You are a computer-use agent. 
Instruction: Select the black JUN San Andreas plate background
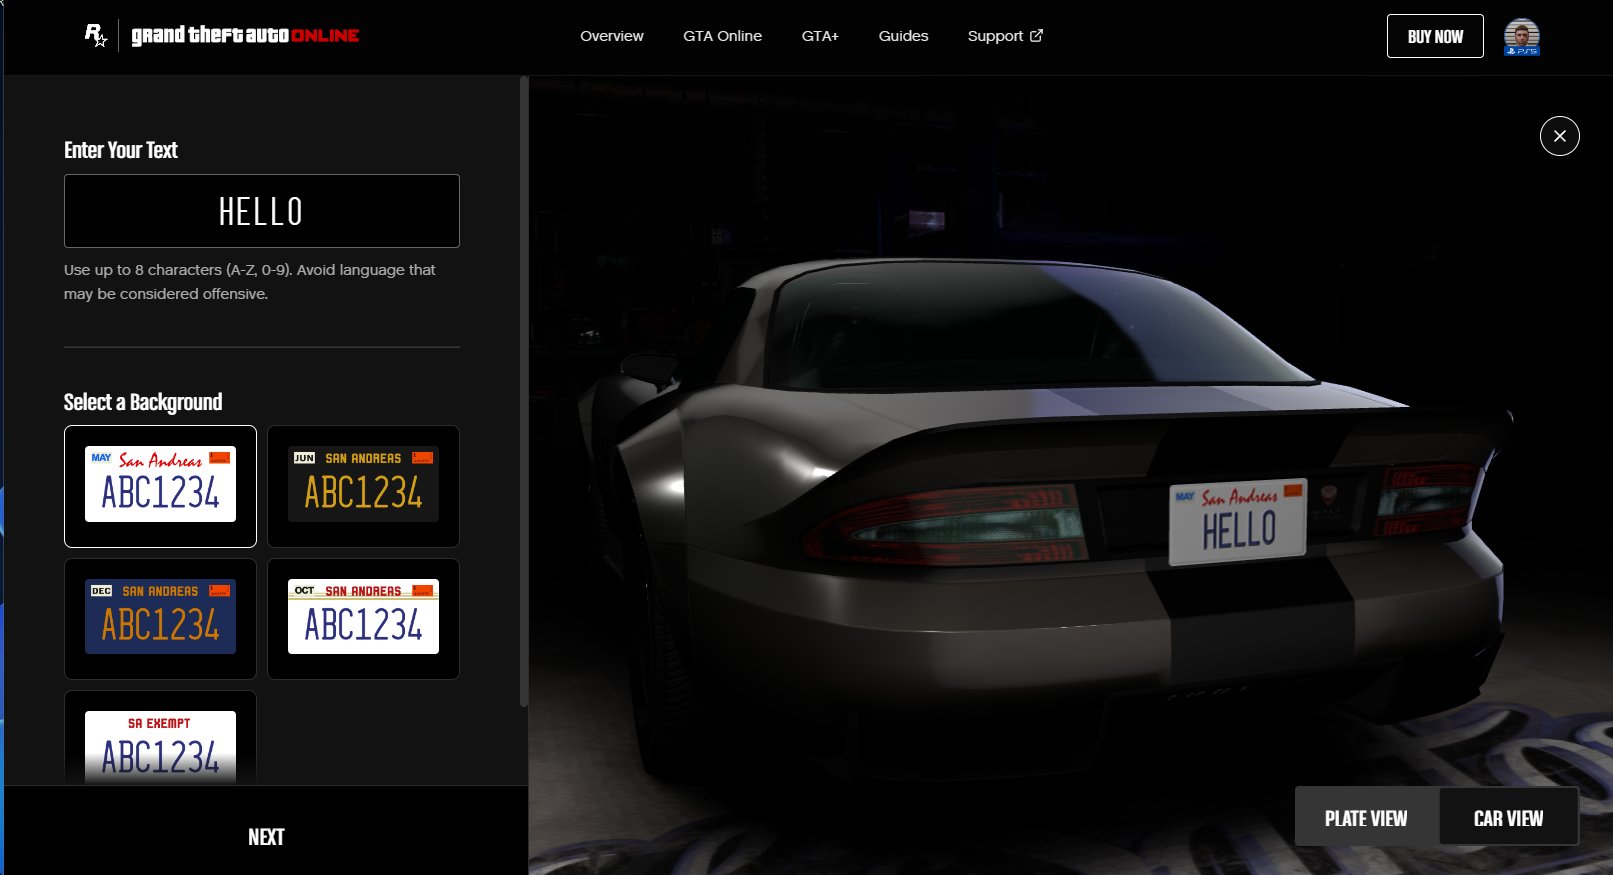coord(363,486)
